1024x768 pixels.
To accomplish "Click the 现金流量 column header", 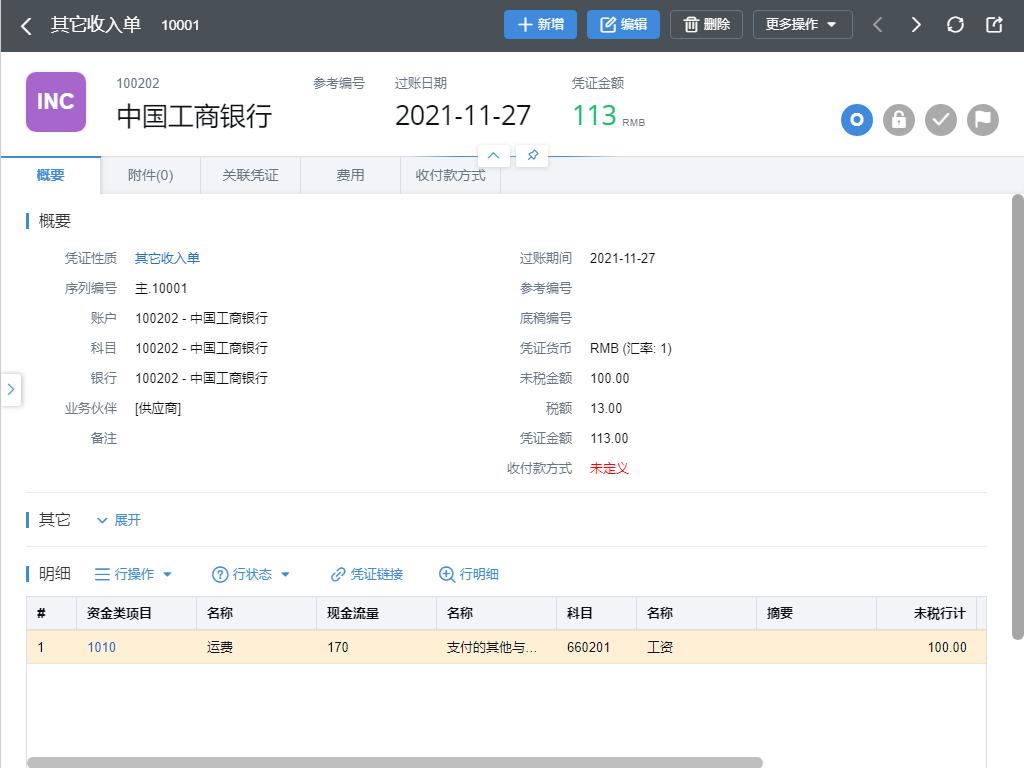I will (x=376, y=613).
